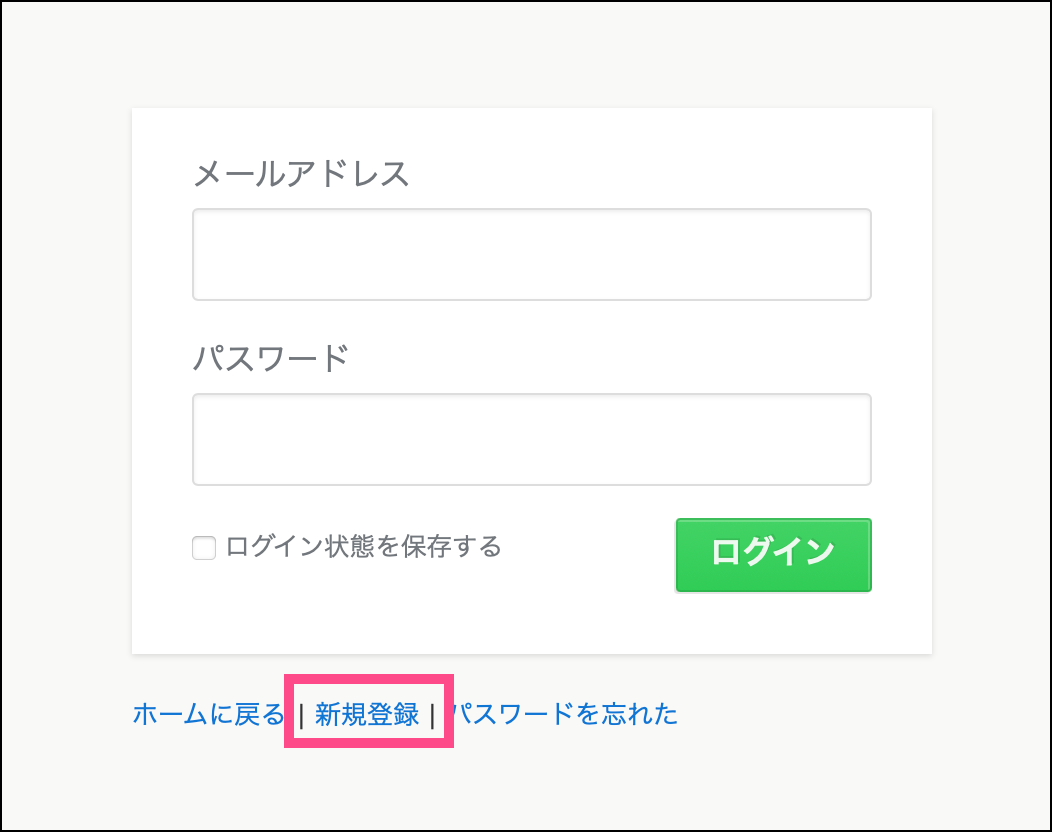Select the password entry box
Screen dimensions: 1052x832
531,440
